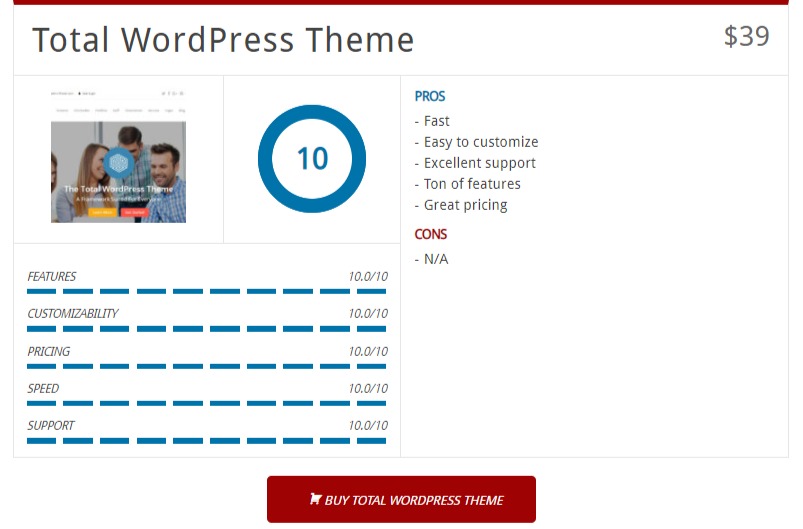
Task: Click the $39 price label
Action: click(x=746, y=36)
